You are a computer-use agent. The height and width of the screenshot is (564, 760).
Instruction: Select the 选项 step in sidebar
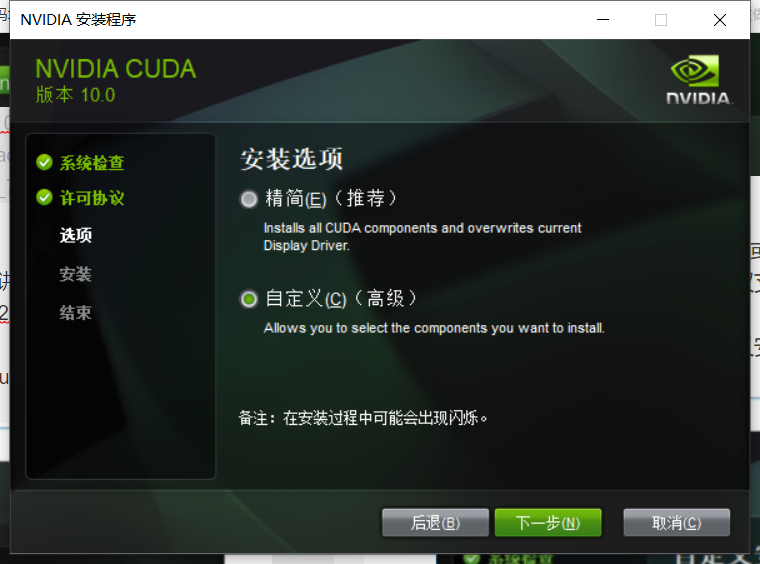(x=76, y=235)
